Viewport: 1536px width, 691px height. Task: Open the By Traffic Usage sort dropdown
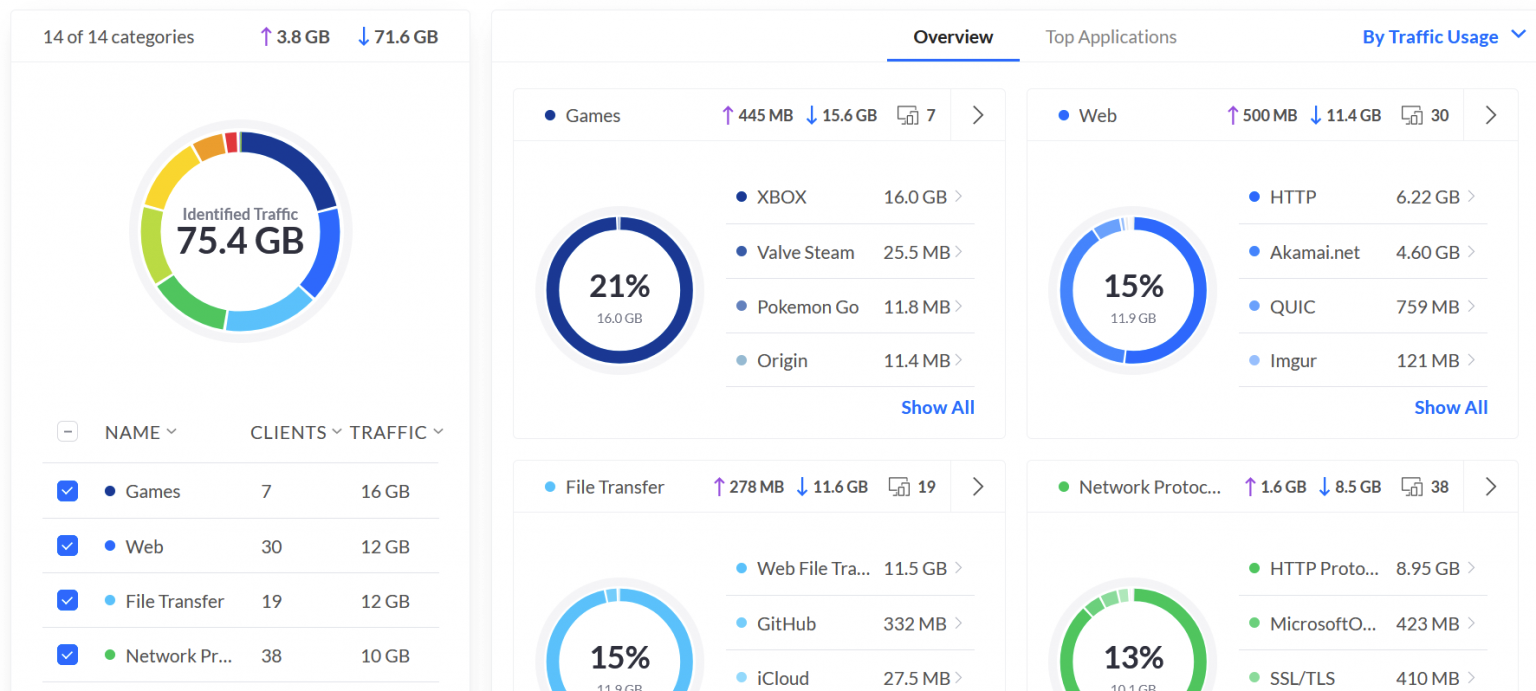1444,37
